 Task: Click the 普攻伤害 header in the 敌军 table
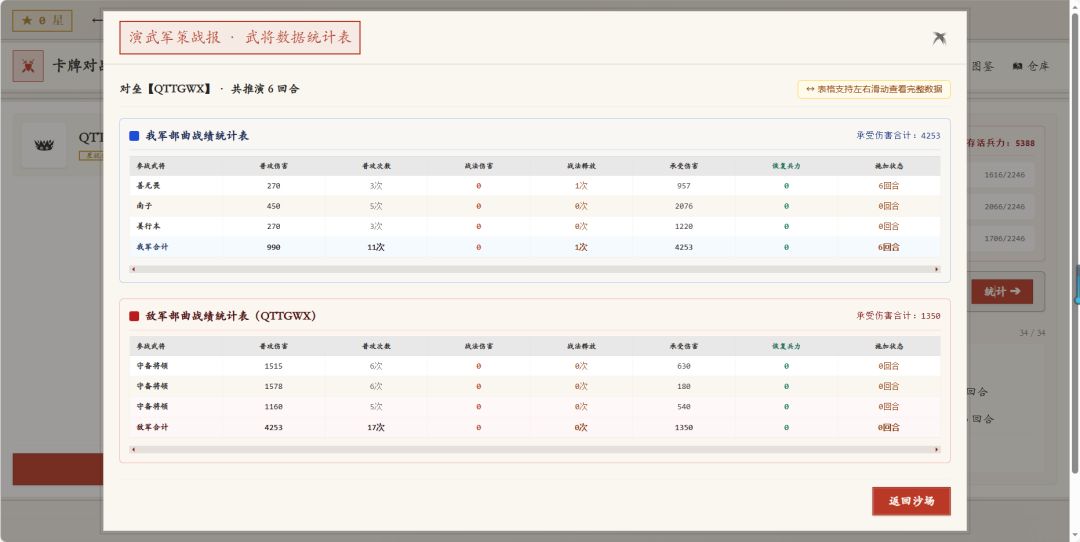click(x=273, y=346)
